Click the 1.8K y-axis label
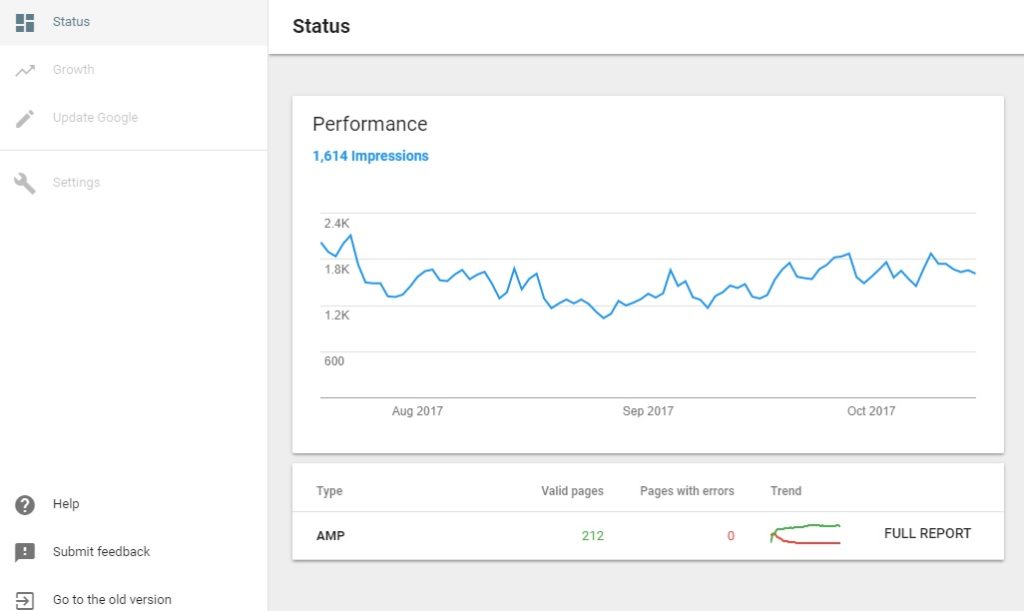The image size is (1024, 611). (336, 269)
